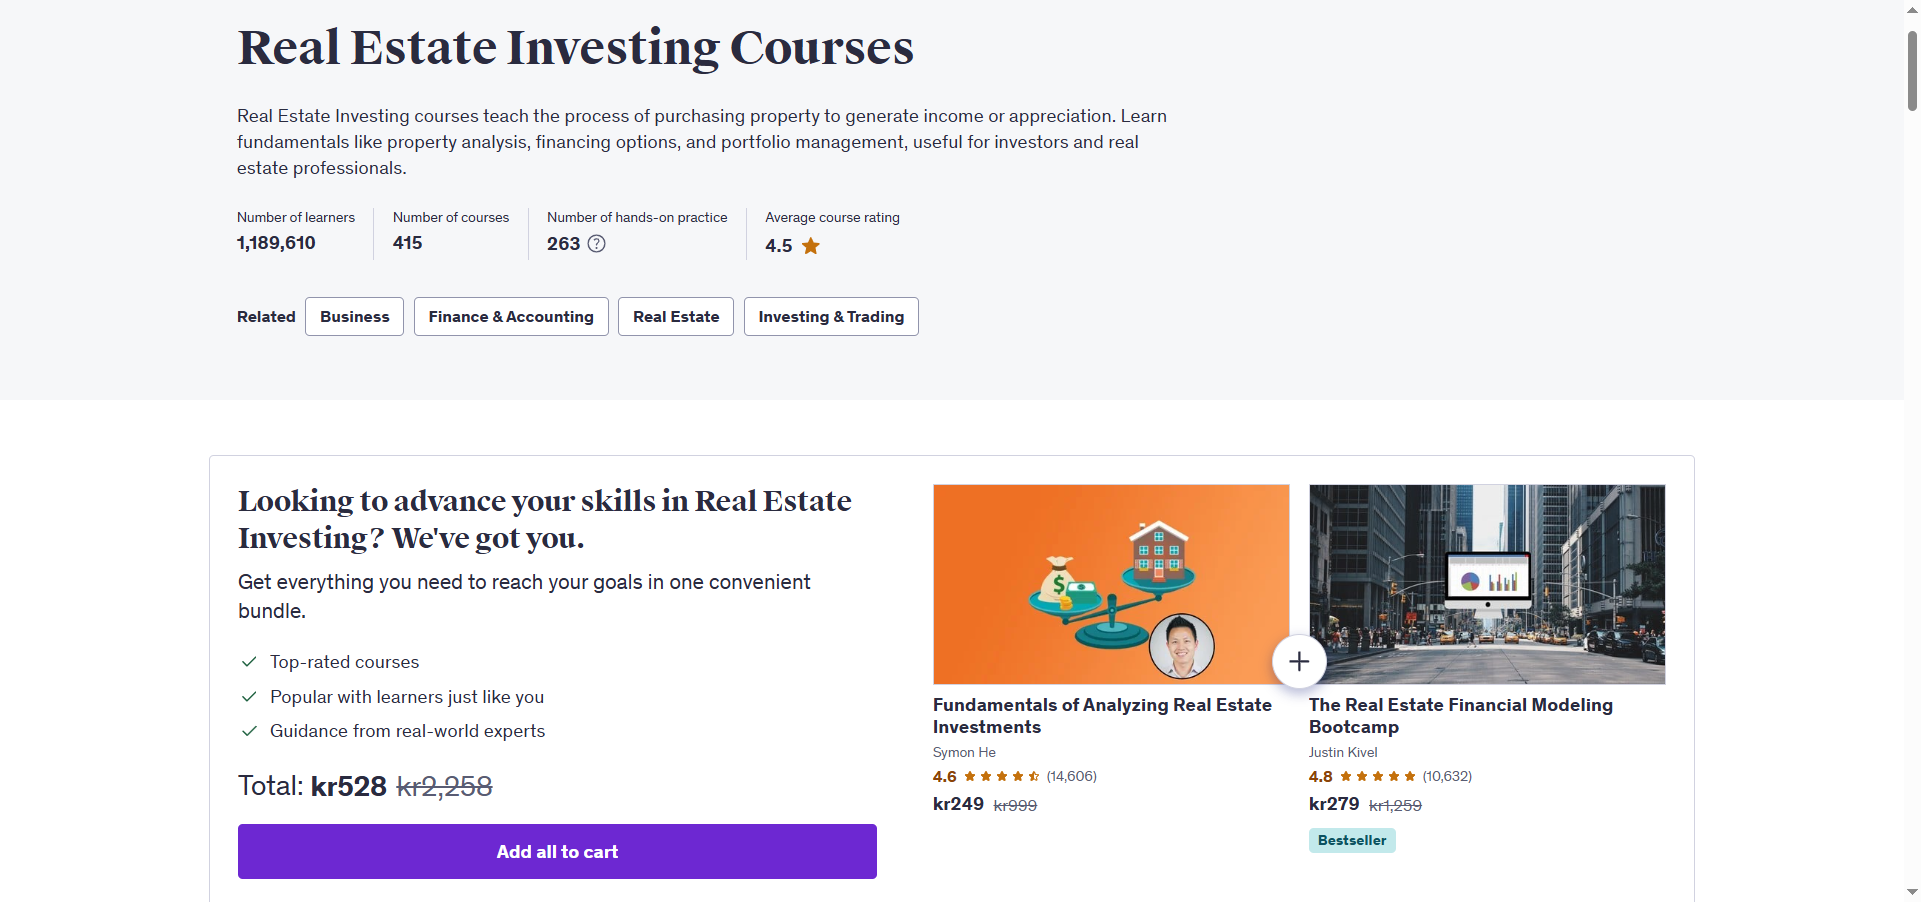Screen dimensions: 1921x902
Task: Click the 4.8 star rating icons
Action: coord(1377,776)
